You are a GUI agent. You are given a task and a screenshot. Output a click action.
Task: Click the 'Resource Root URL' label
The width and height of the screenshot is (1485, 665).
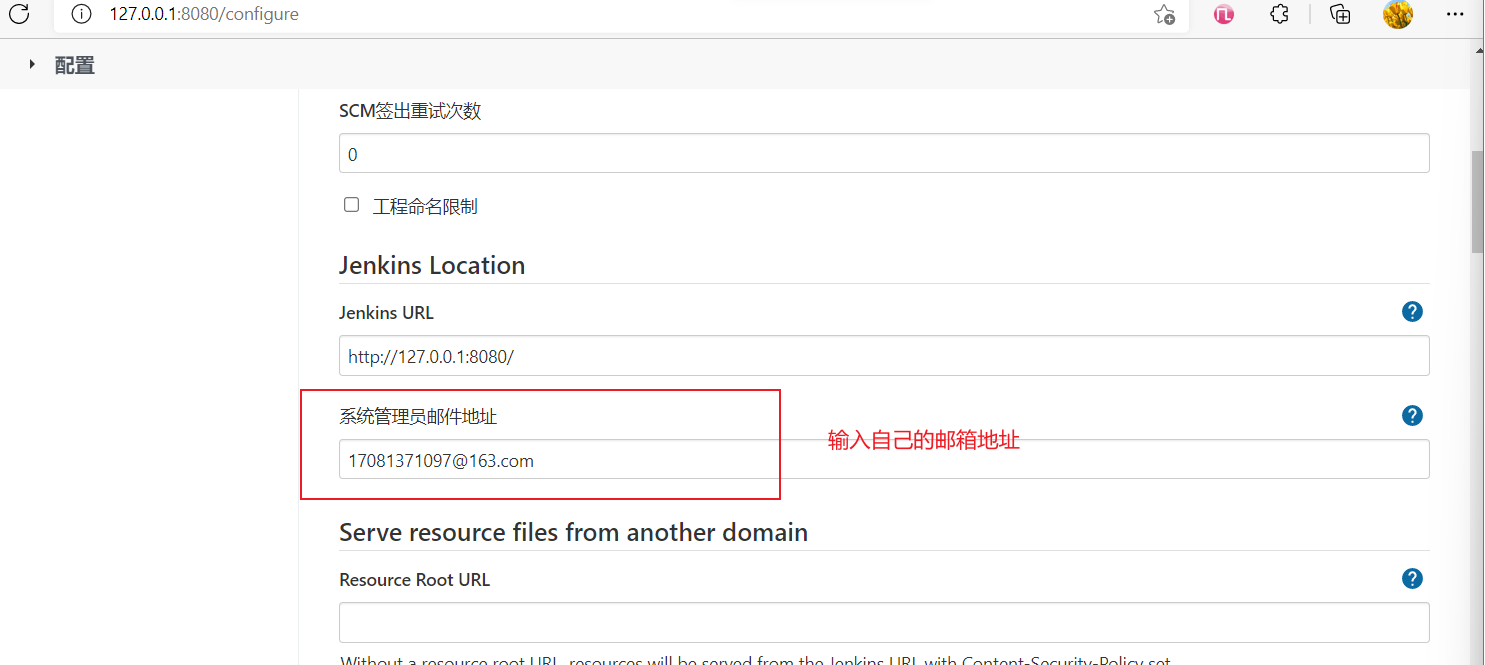point(414,580)
